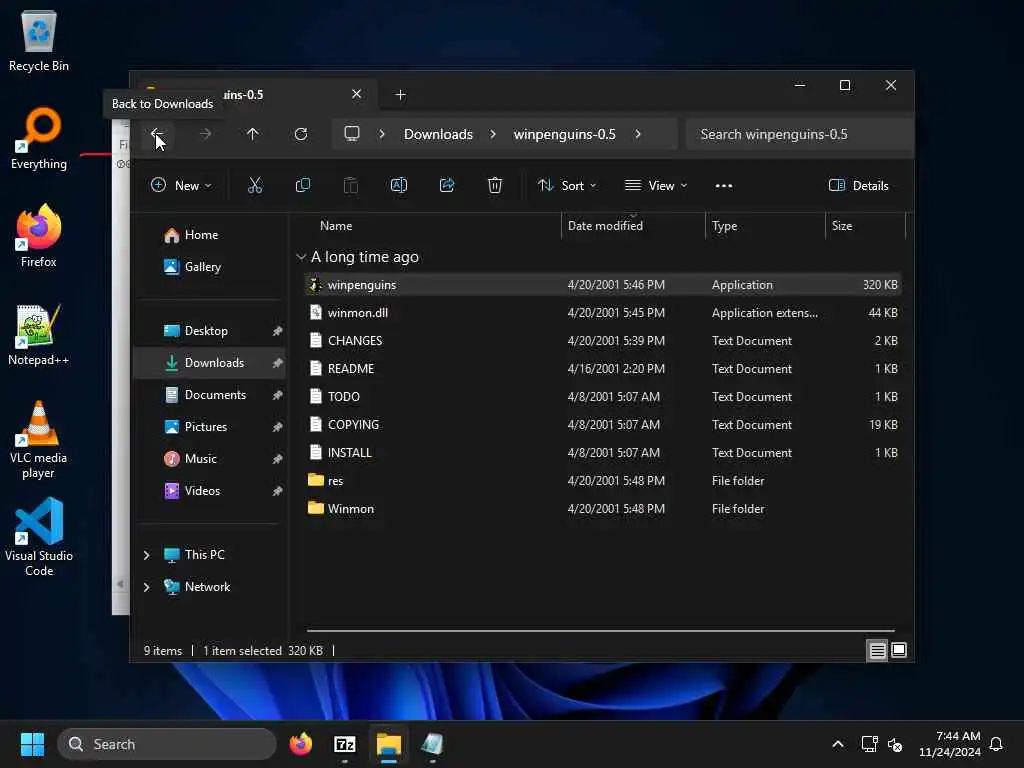Show hidden system tray icons

click(838, 744)
